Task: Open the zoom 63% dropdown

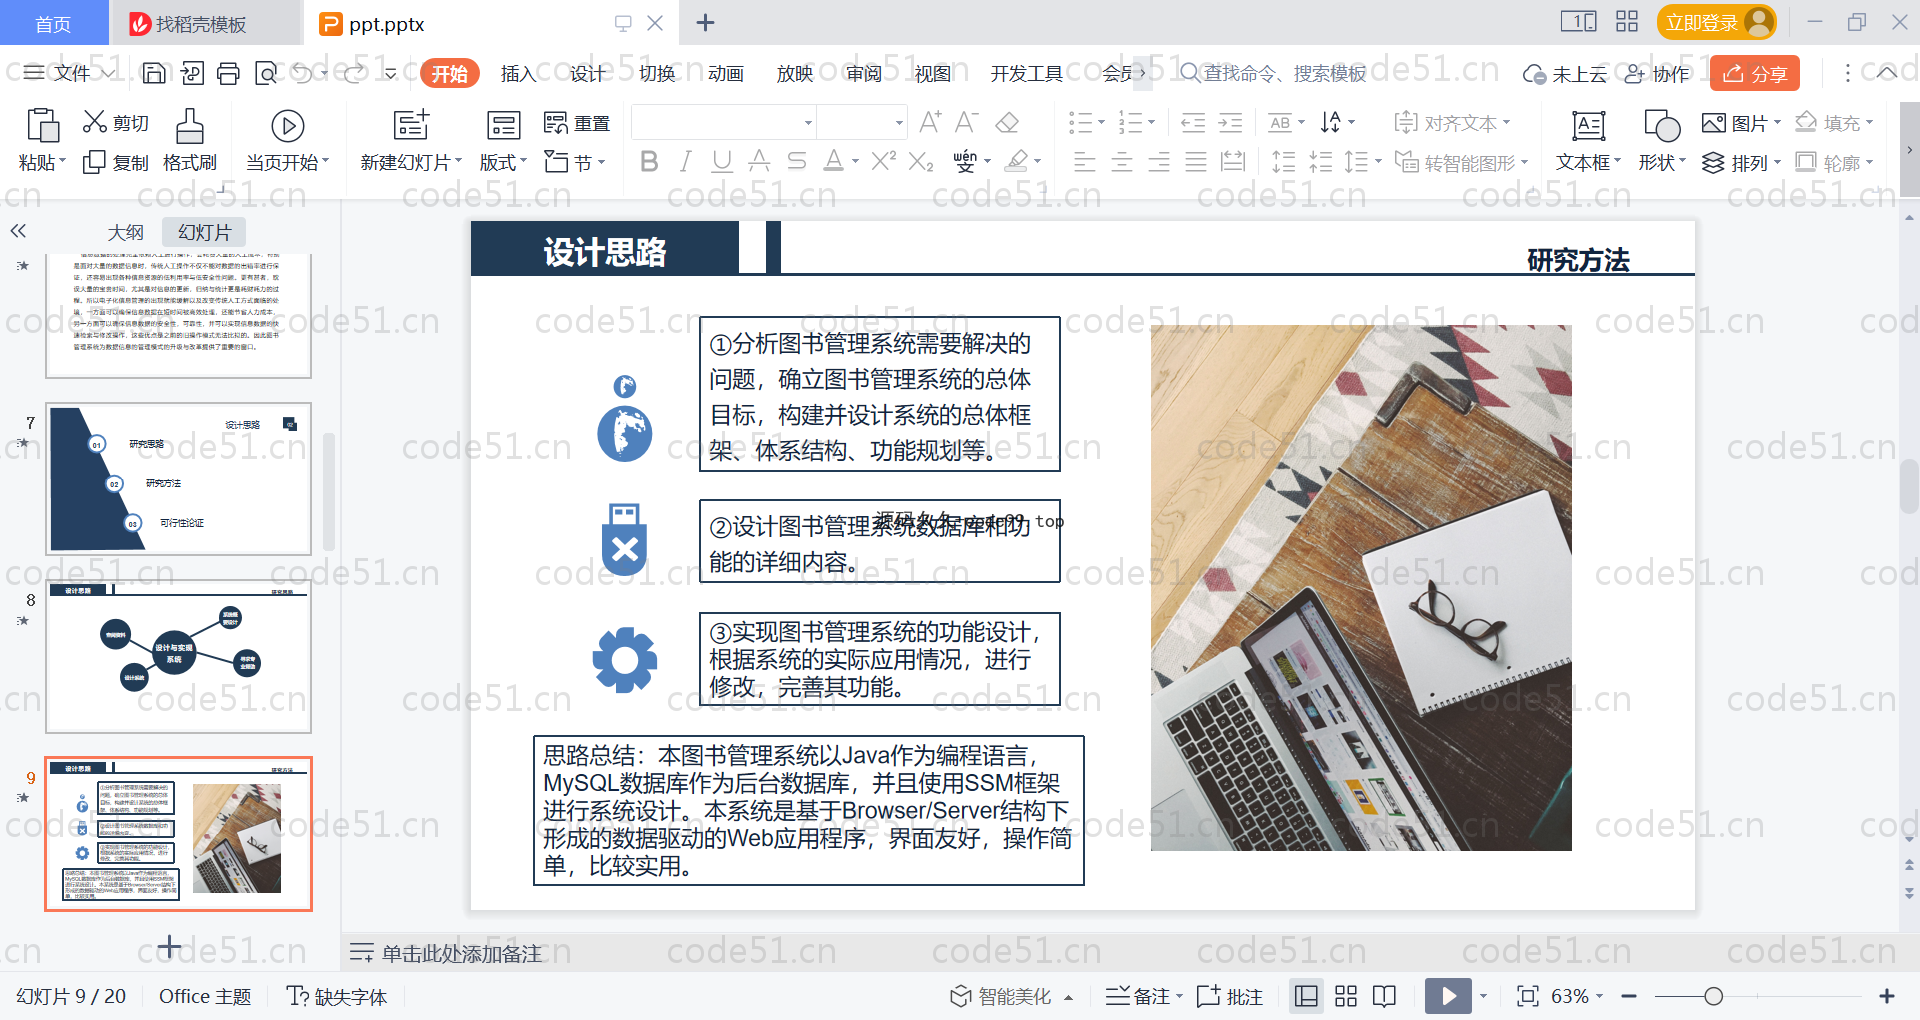Action: pos(1599,996)
